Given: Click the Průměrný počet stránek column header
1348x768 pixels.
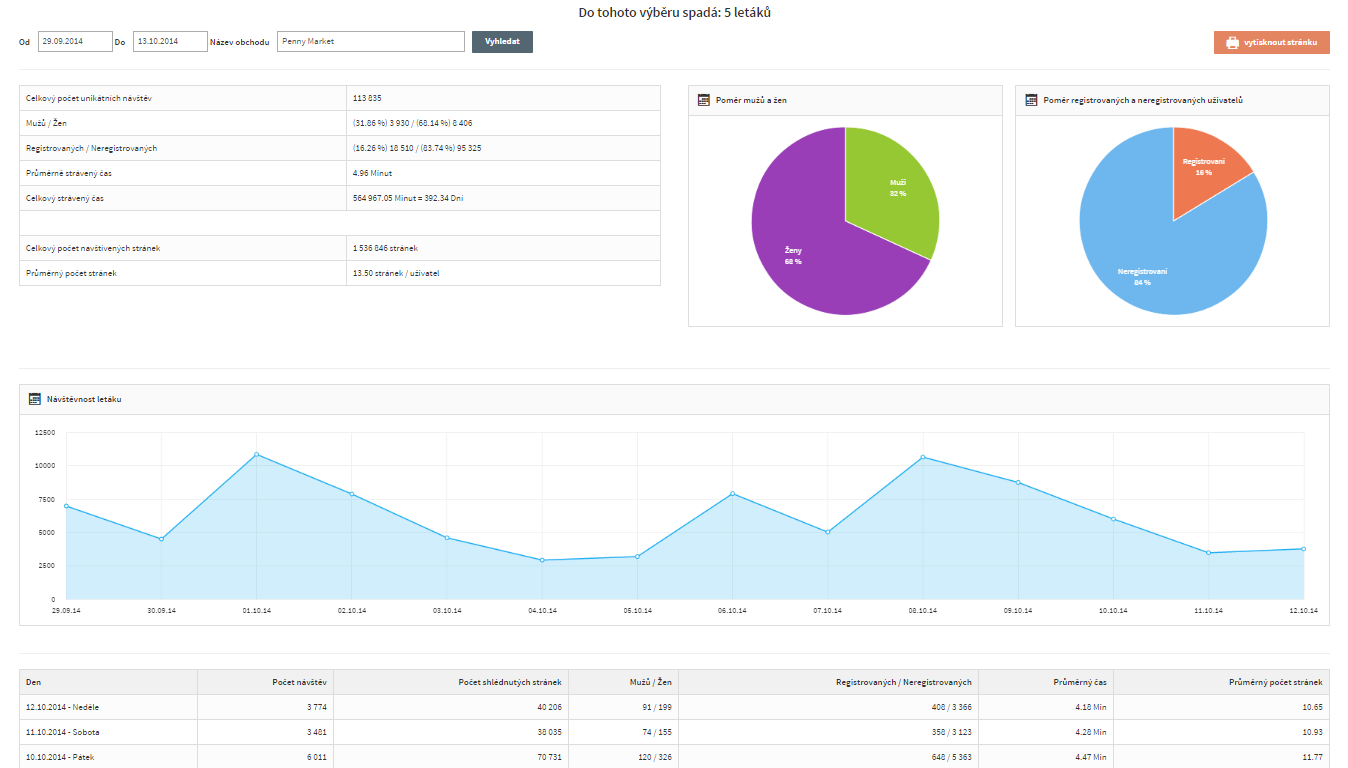Looking at the screenshot, I should click(x=1222, y=682).
